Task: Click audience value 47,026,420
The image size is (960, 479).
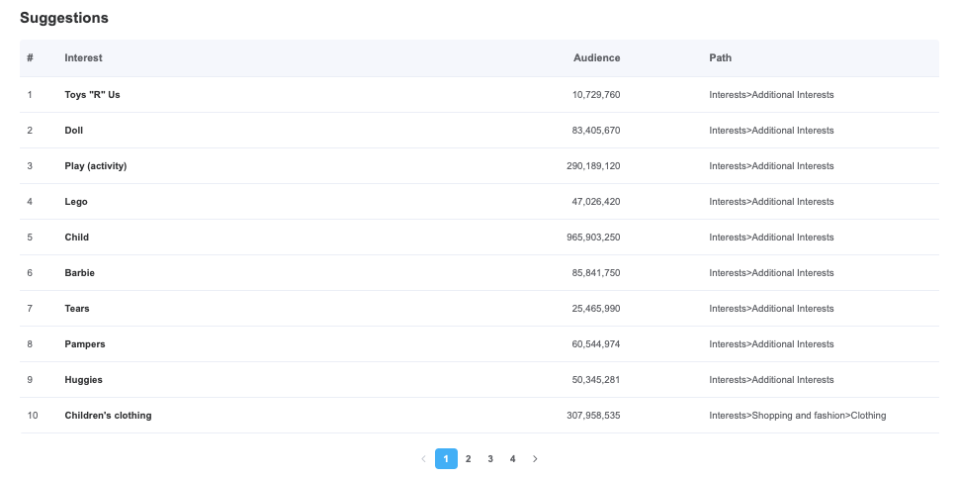Action: point(596,202)
